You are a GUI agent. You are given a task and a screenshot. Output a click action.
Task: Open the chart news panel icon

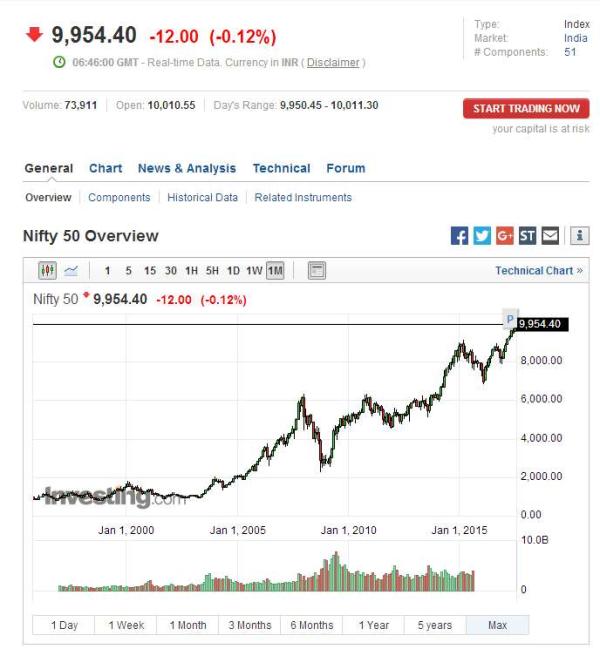click(x=317, y=271)
